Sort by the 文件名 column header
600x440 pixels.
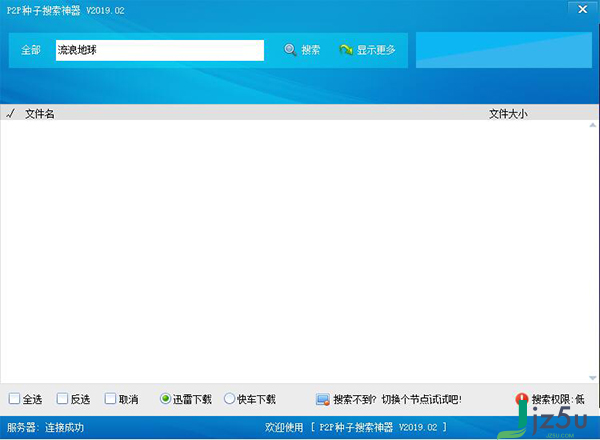click(39, 114)
